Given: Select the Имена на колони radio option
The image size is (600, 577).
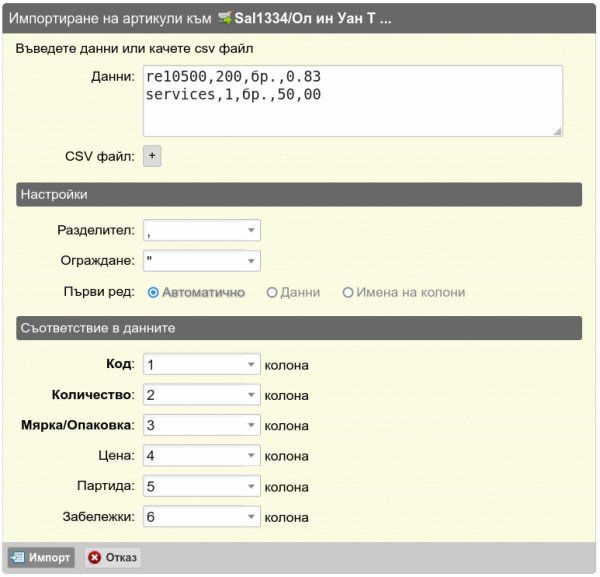Looking at the screenshot, I should (347, 293).
